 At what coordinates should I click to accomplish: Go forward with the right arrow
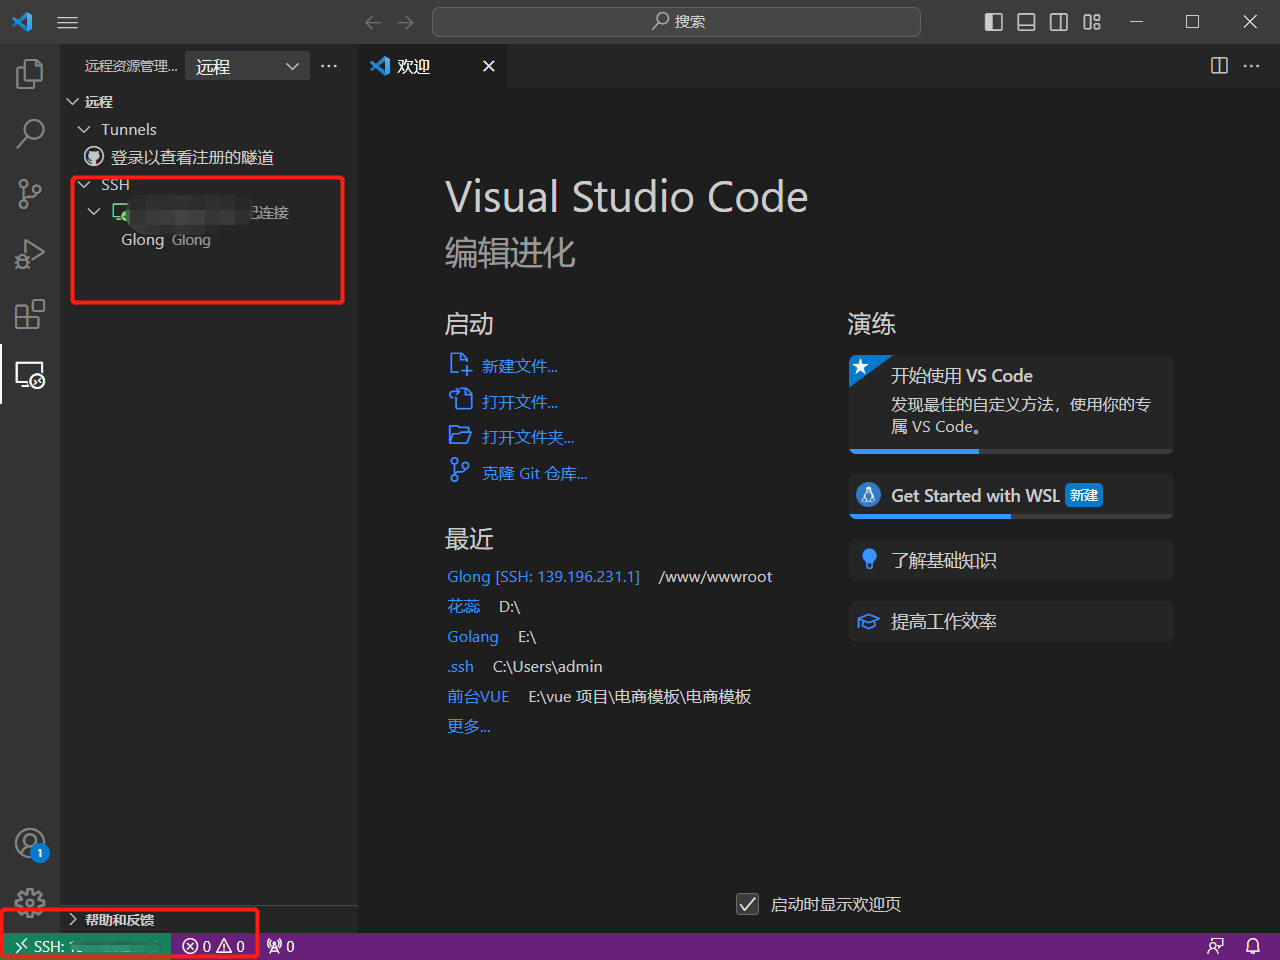[405, 22]
